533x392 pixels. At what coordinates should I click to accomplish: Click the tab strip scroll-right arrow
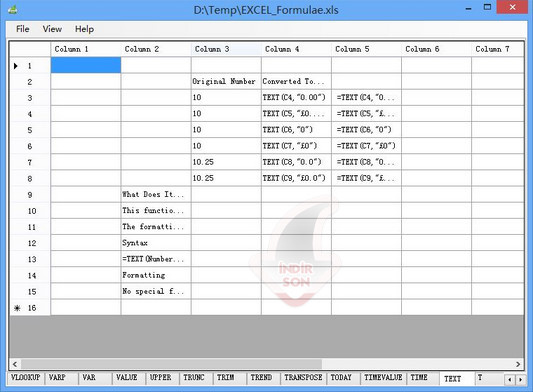pos(520,379)
